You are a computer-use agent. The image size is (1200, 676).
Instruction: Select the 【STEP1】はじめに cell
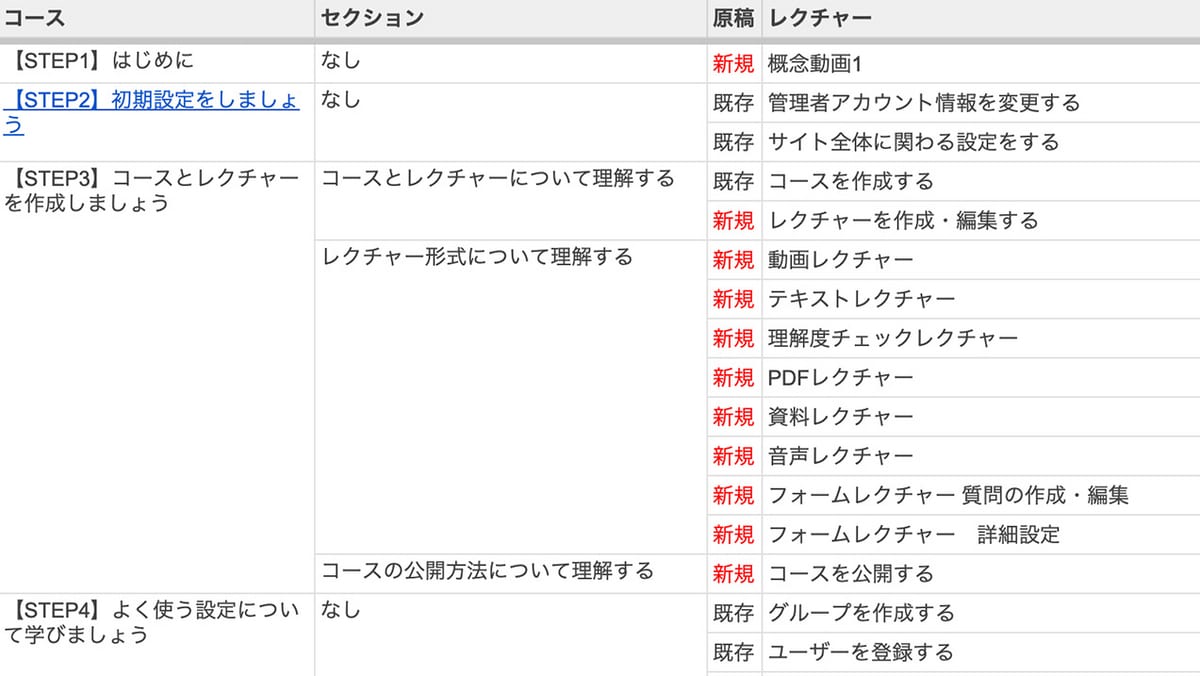point(157,62)
